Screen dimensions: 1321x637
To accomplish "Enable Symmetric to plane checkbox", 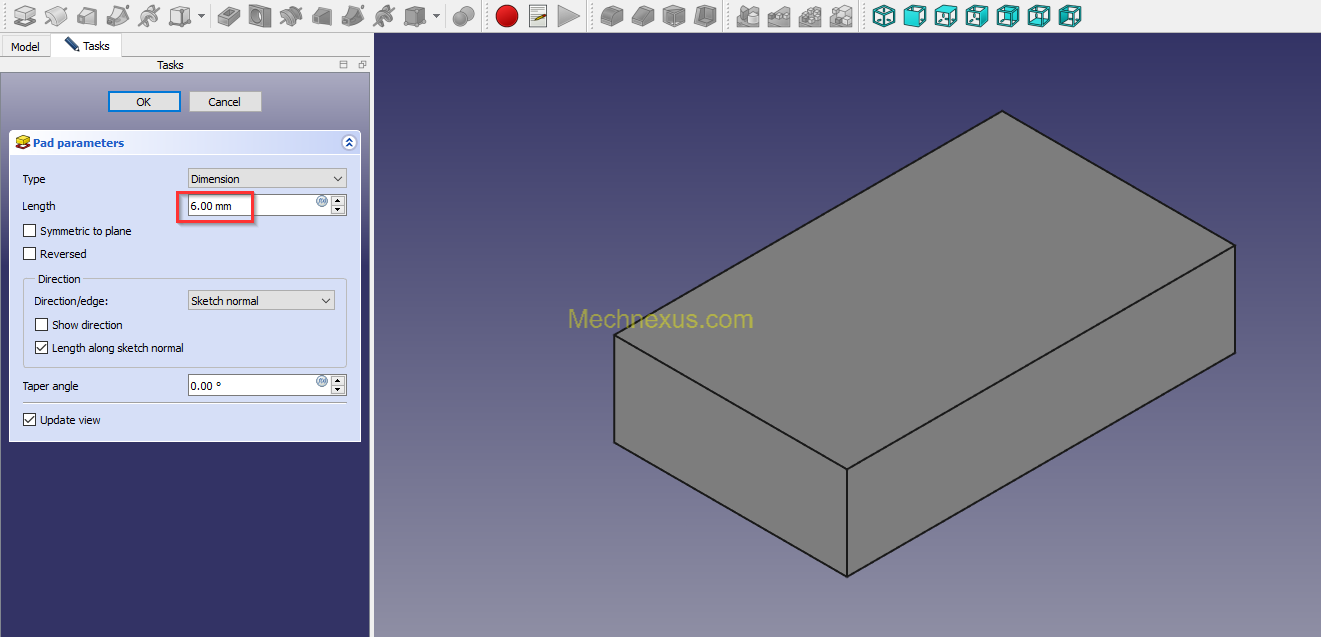I will click(29, 231).
